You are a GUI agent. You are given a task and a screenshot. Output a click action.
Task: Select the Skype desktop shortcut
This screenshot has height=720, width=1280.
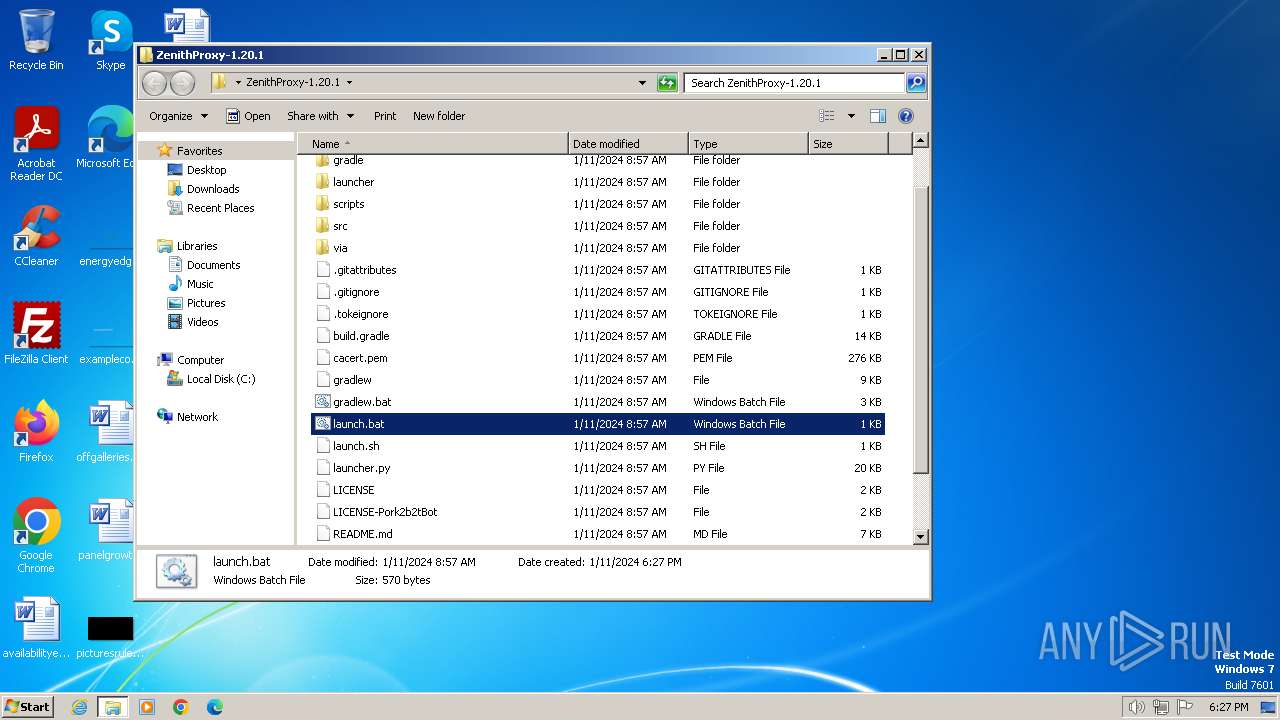(110, 40)
